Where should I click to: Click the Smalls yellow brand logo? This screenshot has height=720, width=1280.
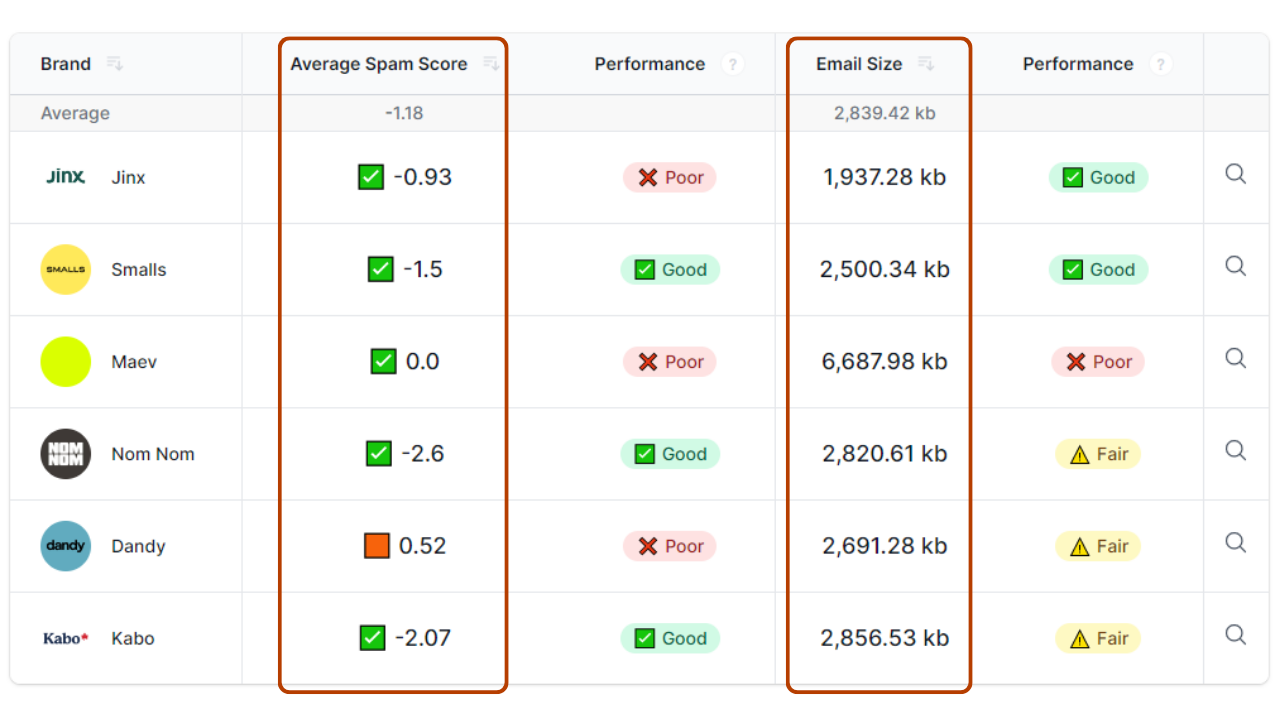click(66, 269)
